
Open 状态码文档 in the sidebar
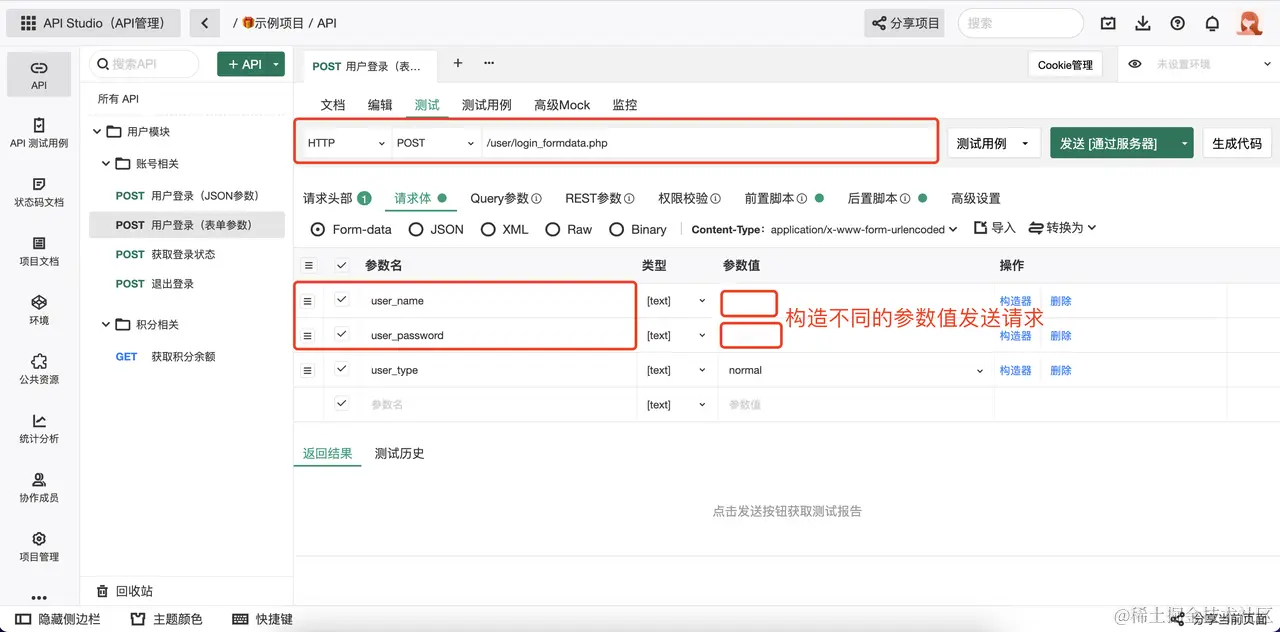pyautogui.click(x=39, y=192)
